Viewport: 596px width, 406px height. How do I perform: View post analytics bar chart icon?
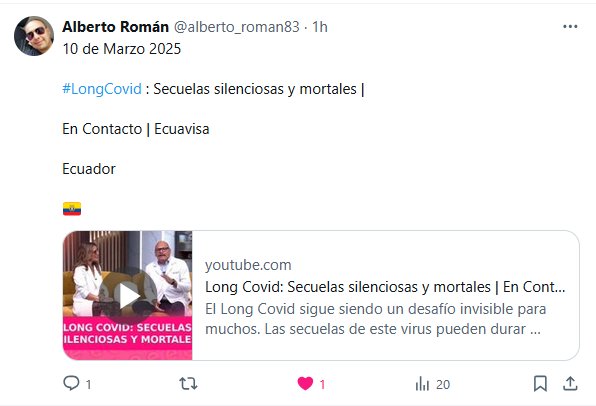422,384
